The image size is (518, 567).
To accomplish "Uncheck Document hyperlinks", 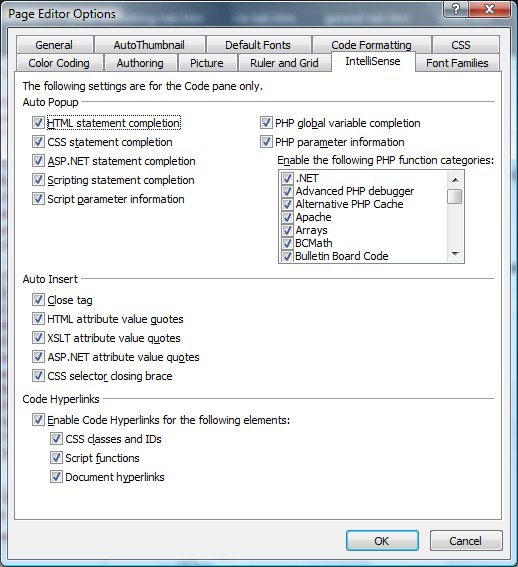I will tap(56, 477).
